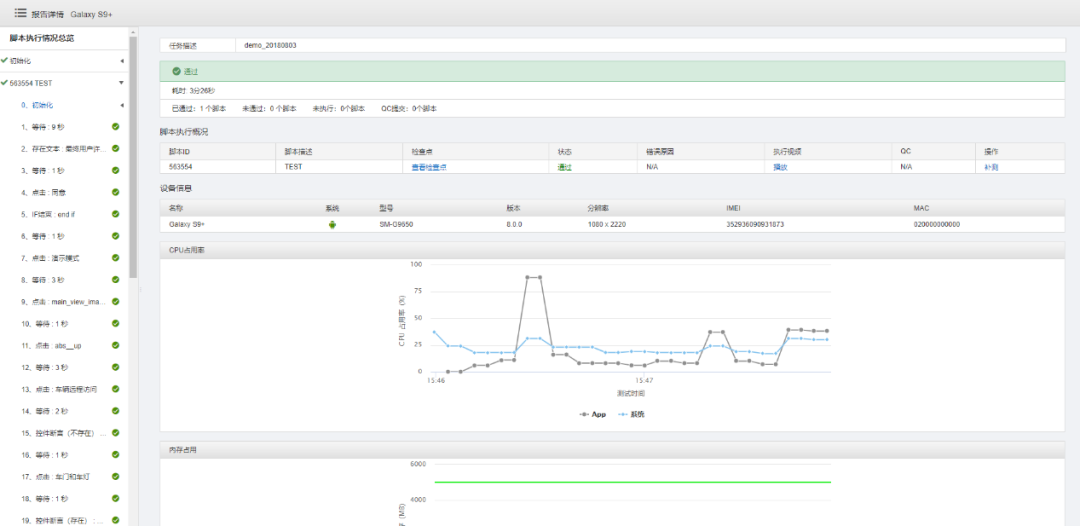
Task: Expand the top 初始化 section arrow
Action: coord(122,61)
